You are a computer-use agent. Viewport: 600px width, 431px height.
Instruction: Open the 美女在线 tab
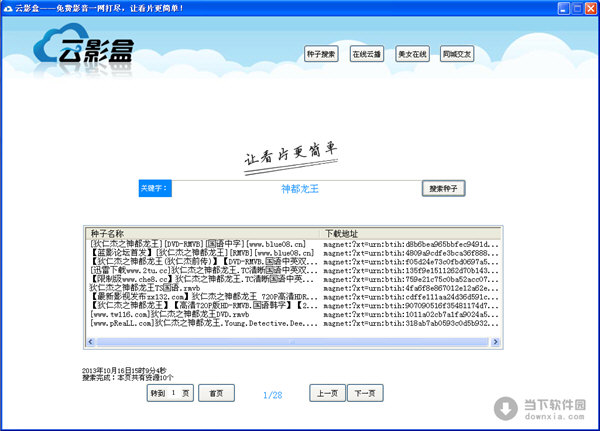coord(412,54)
